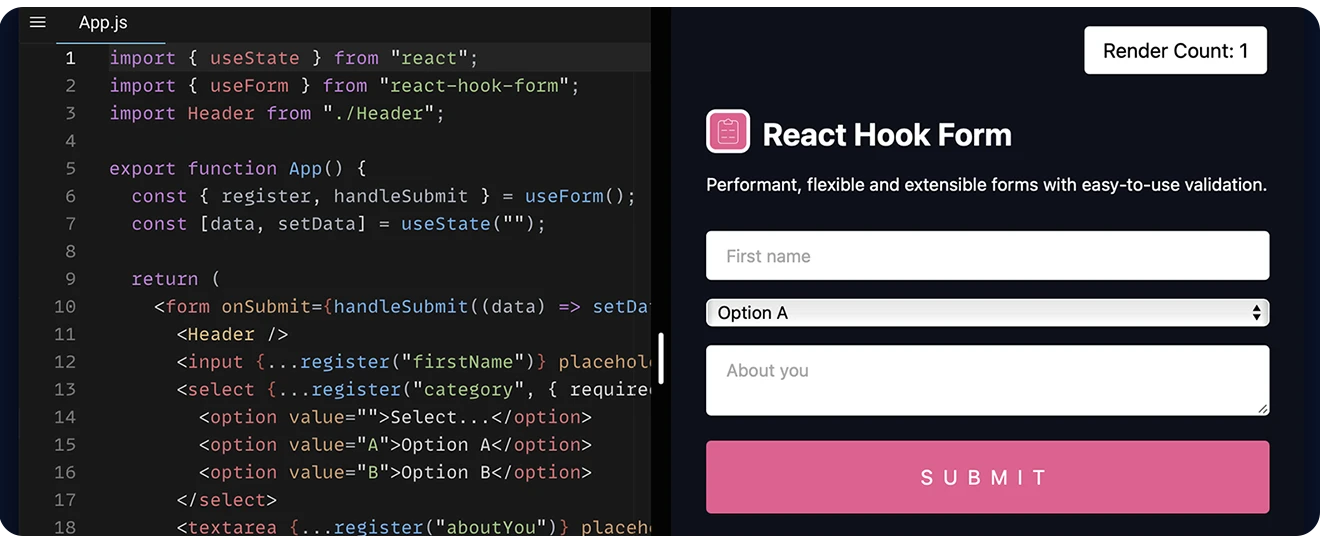Viewport: 1320px width, 538px height.
Task: Click register("firstName") in code
Action: click(x=416, y=362)
